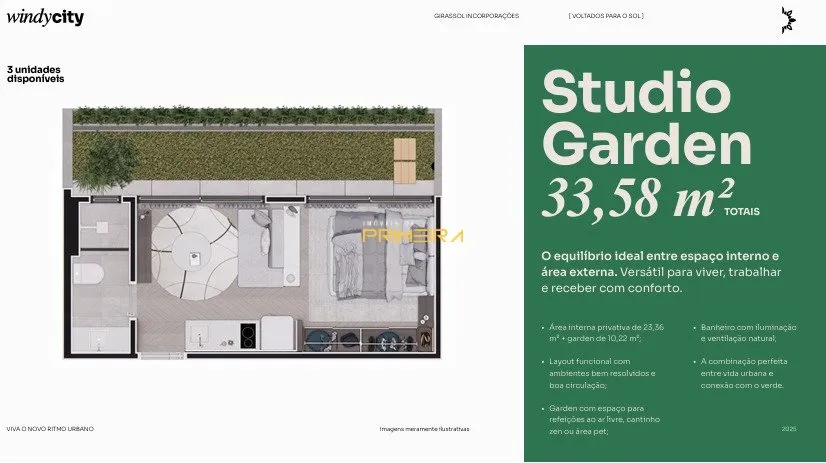Click the 'Garden com espaço para refeições' bullet
Image resolution: width=826 pixels, height=463 pixels.
pos(604,420)
